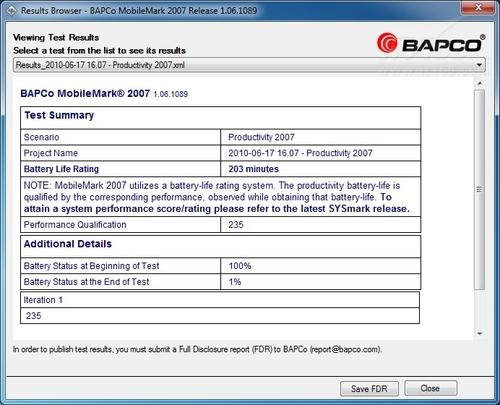Open the test results file dropdown arrow
500x405 pixels.
479,65
